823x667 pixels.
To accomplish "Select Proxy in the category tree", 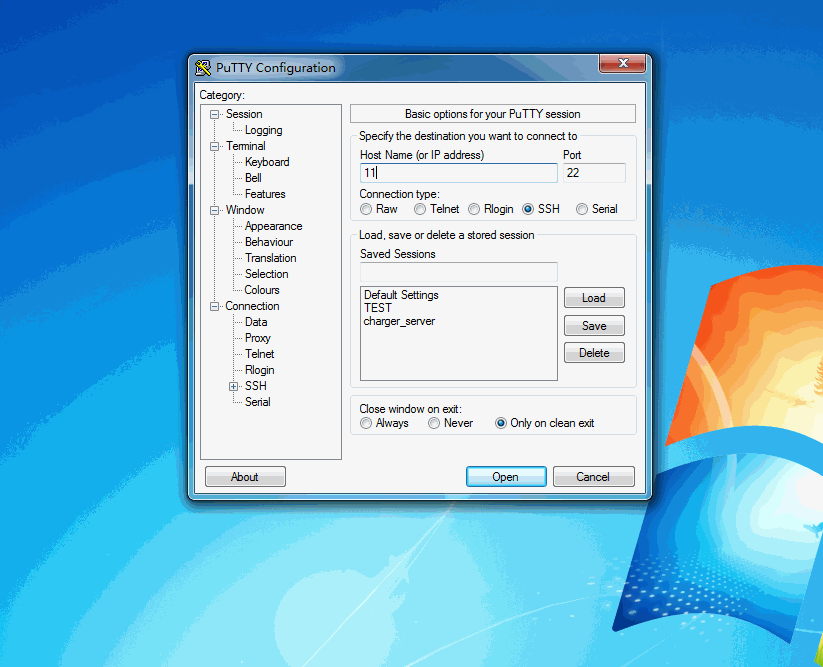I will [258, 338].
